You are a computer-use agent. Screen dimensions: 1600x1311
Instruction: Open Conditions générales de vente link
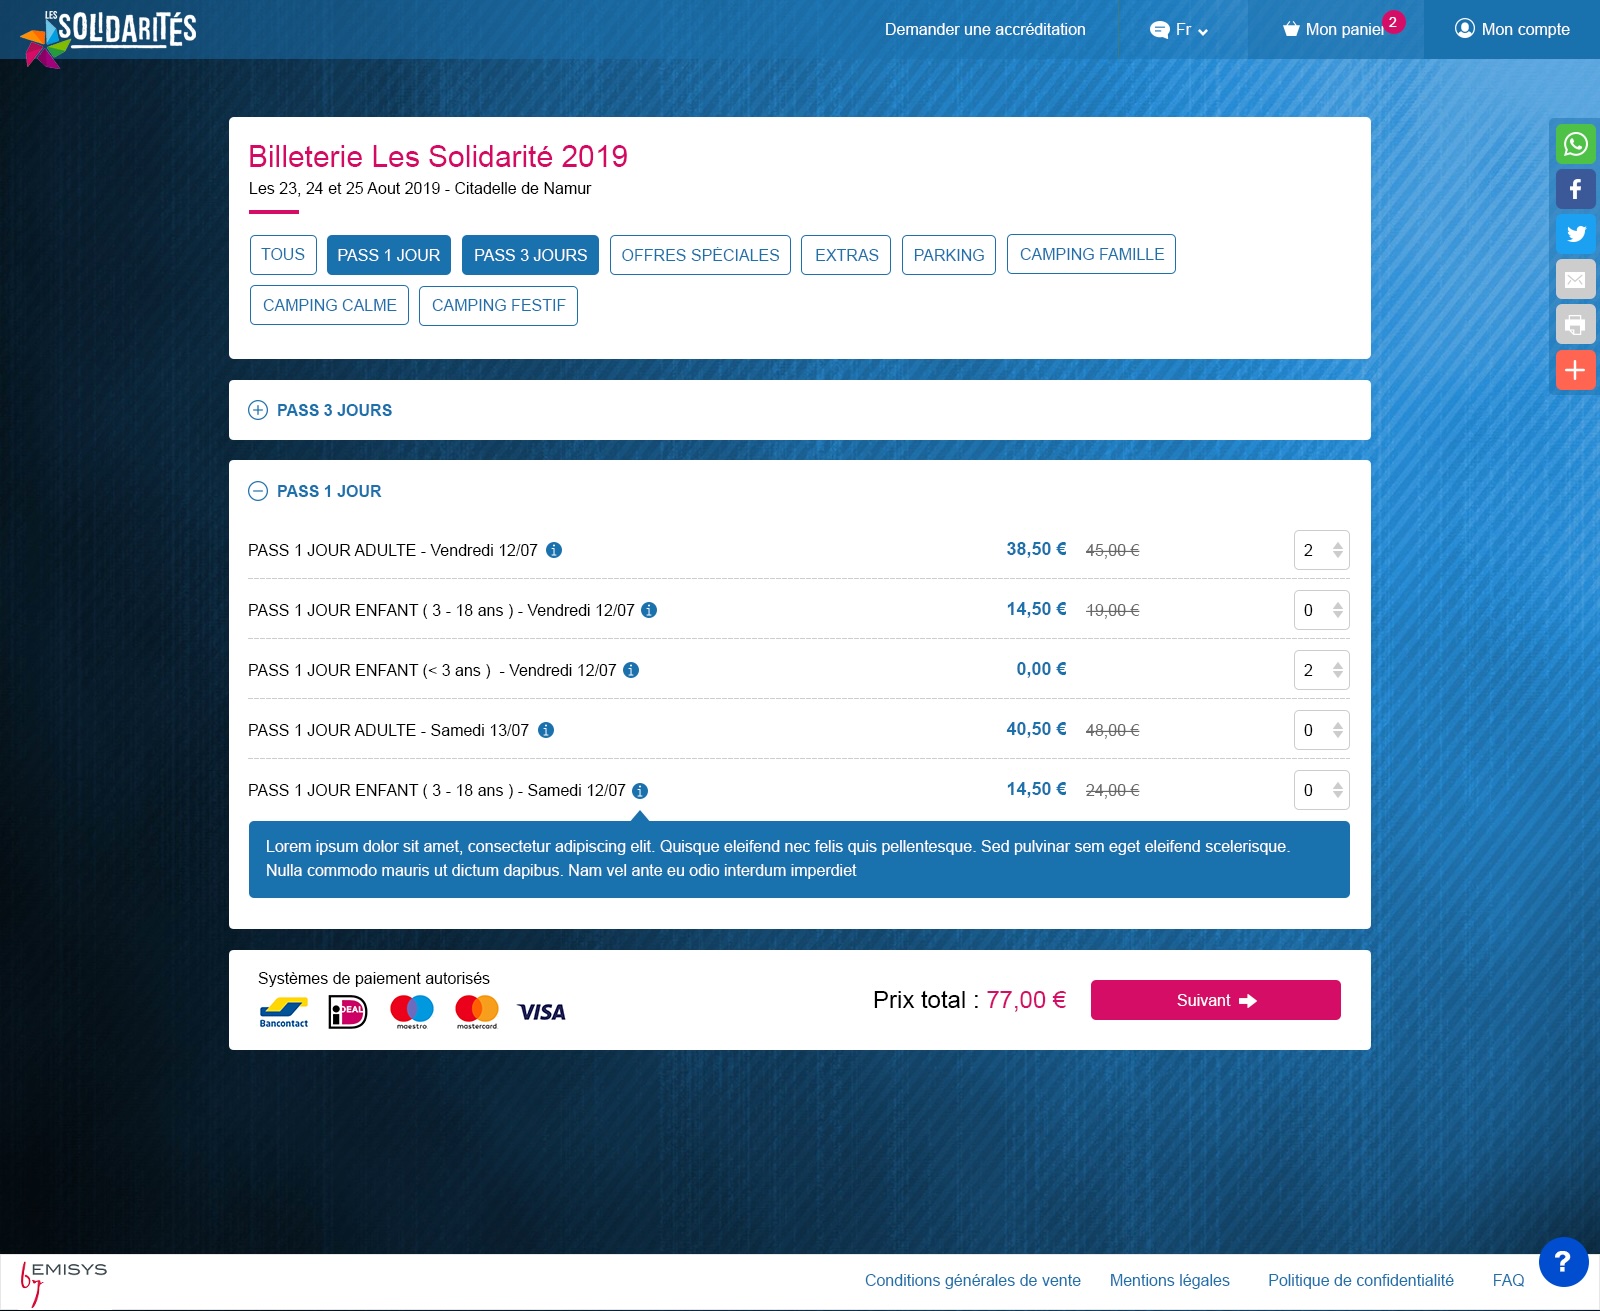coord(973,1280)
